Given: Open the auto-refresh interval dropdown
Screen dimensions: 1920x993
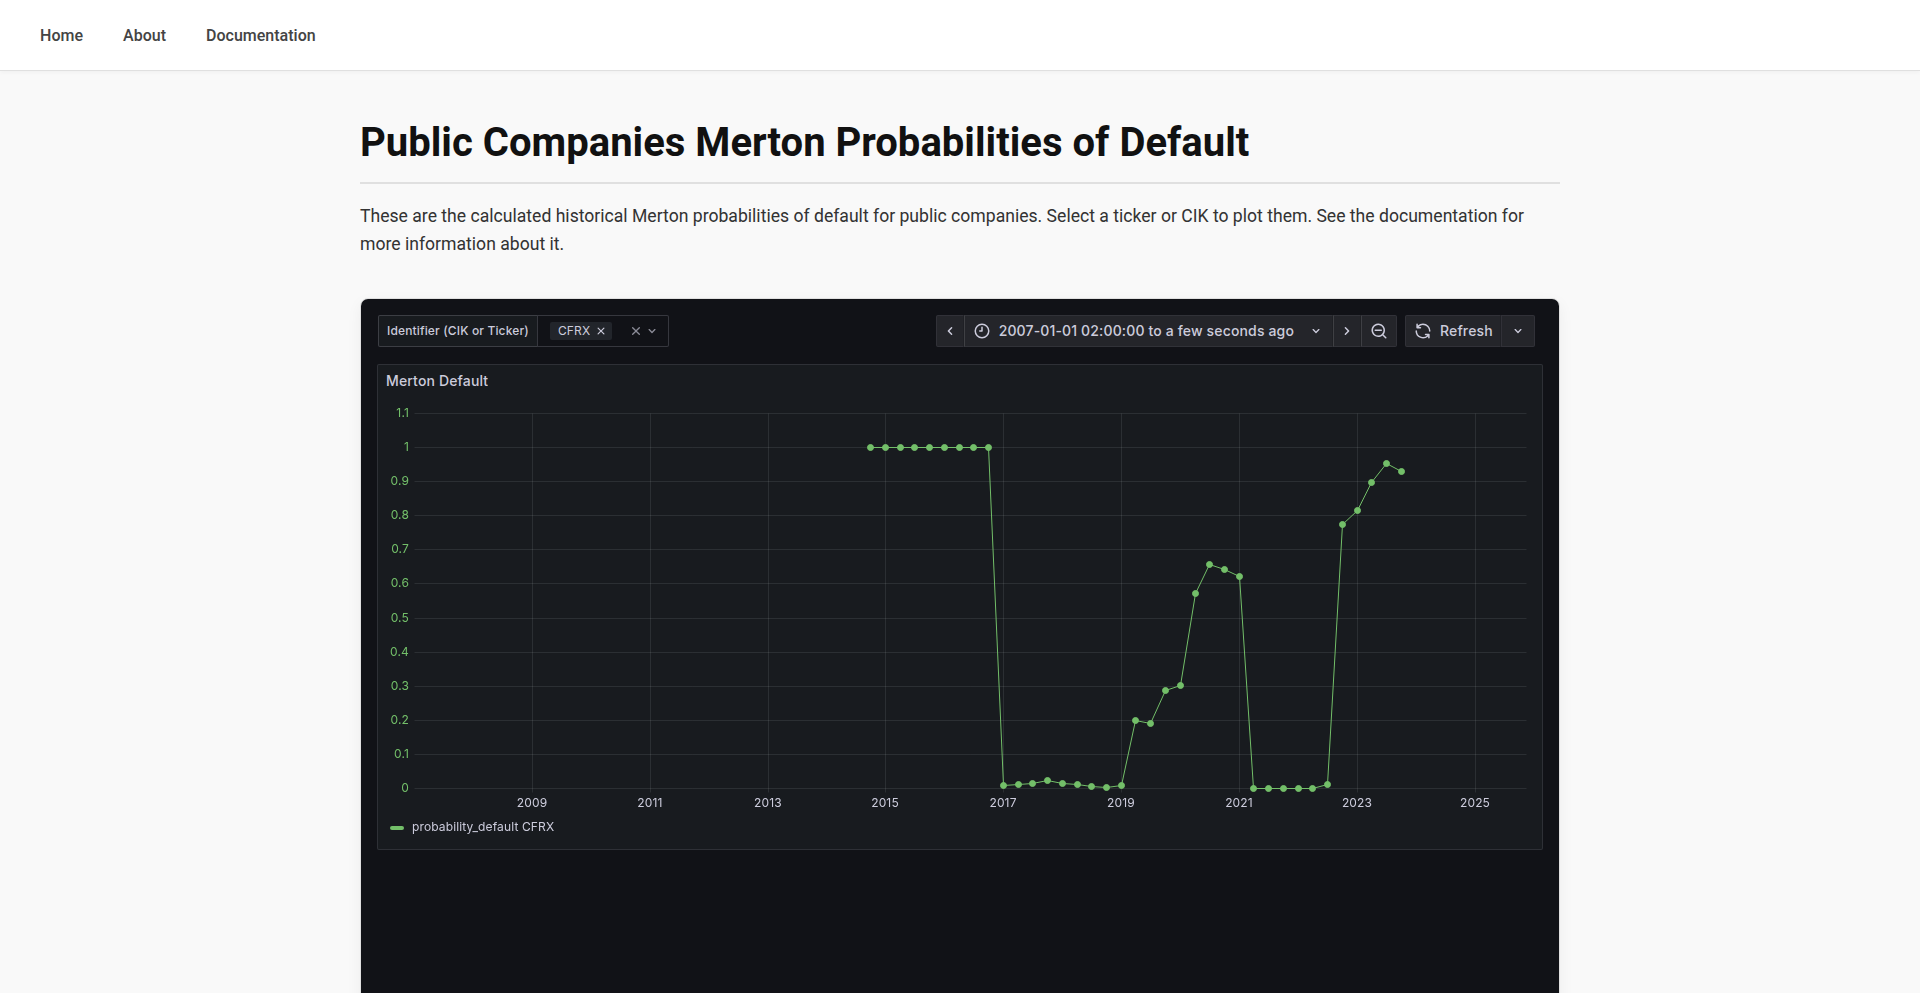Looking at the screenshot, I should (1518, 330).
